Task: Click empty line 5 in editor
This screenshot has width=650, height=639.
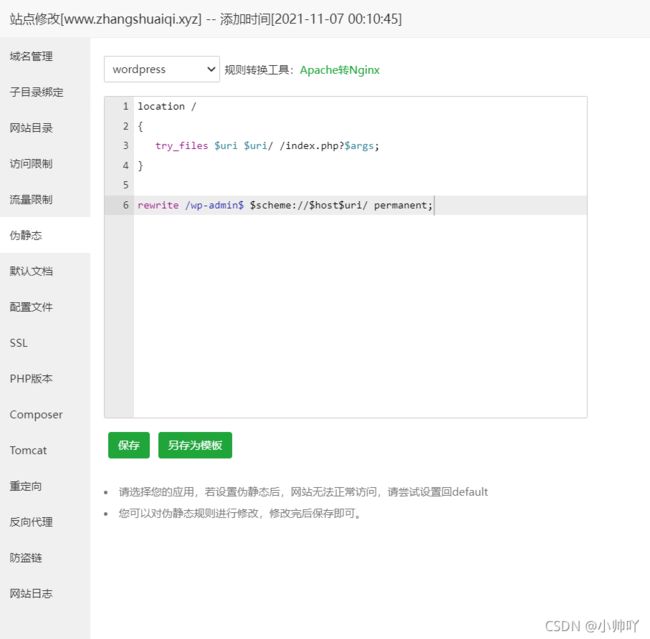Action: (x=360, y=185)
